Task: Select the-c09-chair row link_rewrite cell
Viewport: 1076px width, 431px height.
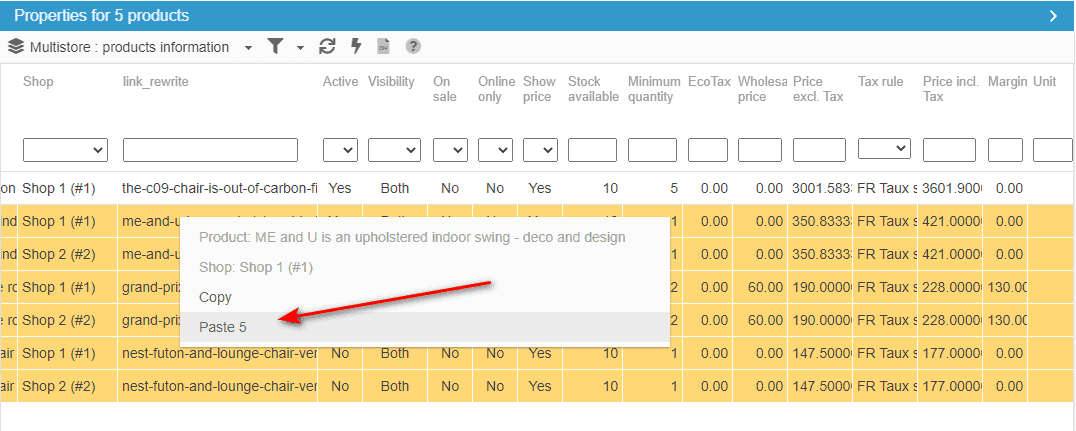Action: (x=219, y=188)
